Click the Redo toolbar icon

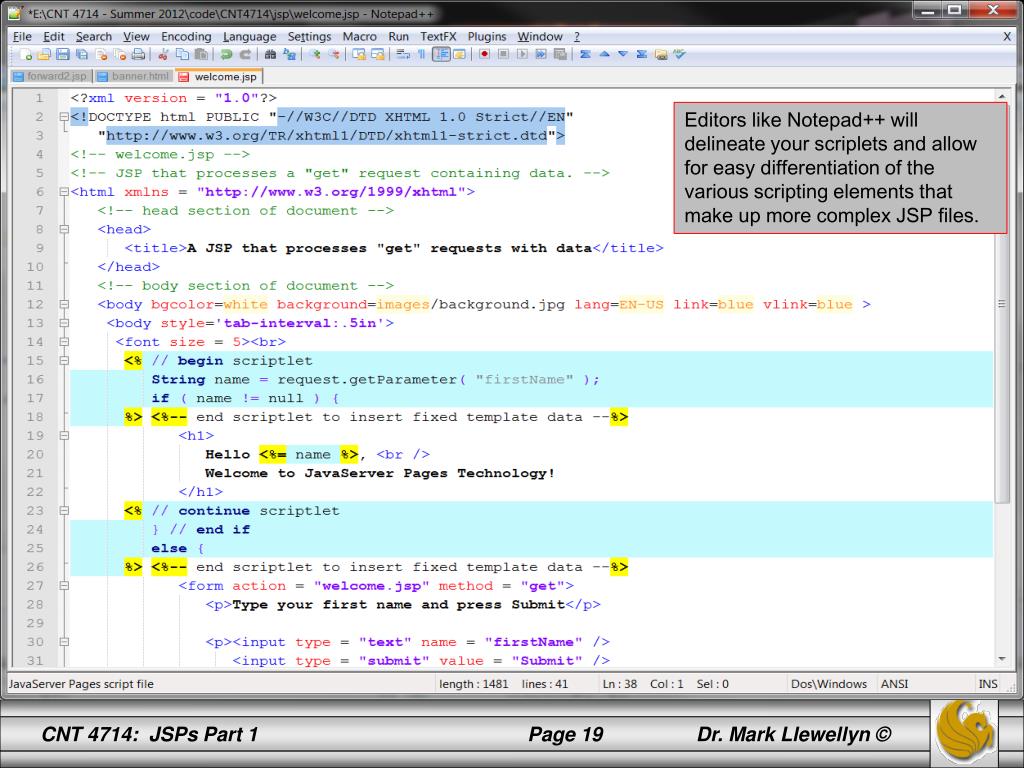[245, 55]
